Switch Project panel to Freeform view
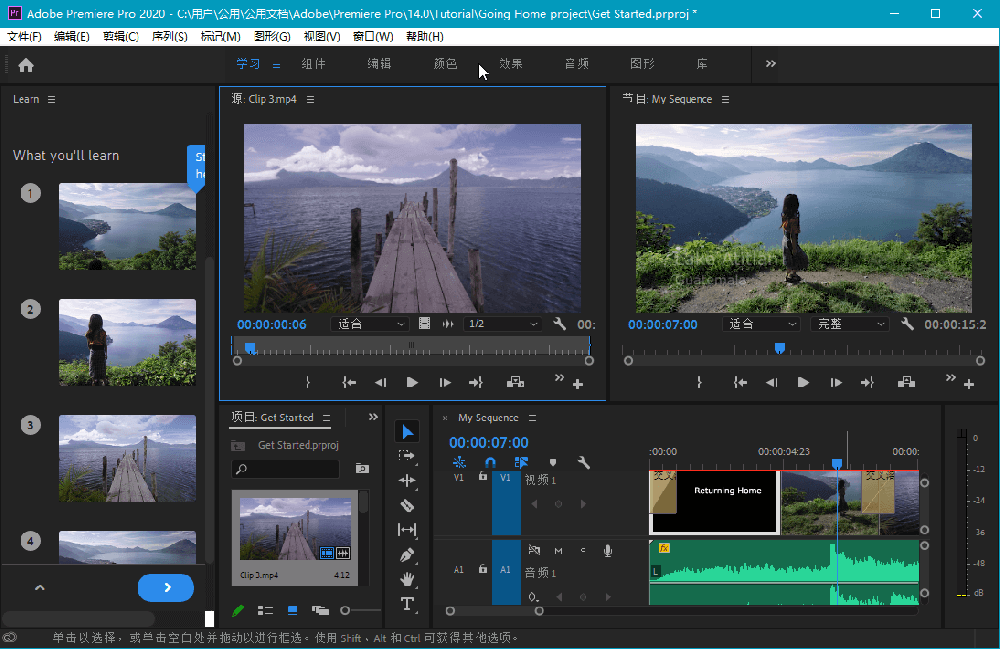The height and width of the screenshot is (649, 1000). coord(320,610)
